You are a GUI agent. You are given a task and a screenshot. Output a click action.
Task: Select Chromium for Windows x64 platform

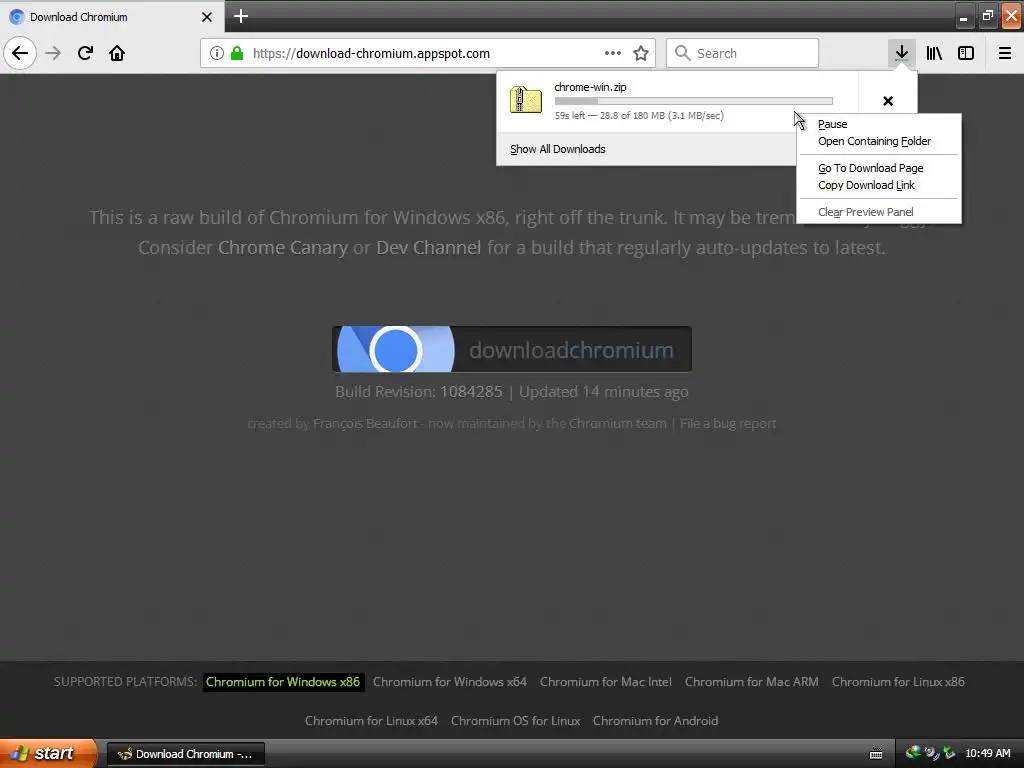coord(449,682)
